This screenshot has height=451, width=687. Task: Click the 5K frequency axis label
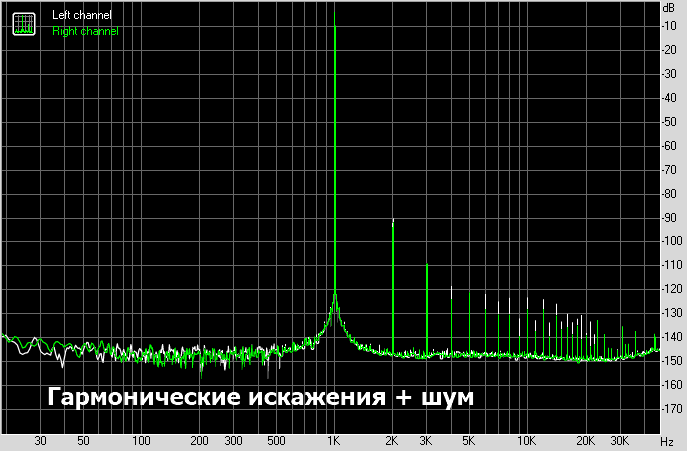click(469, 440)
